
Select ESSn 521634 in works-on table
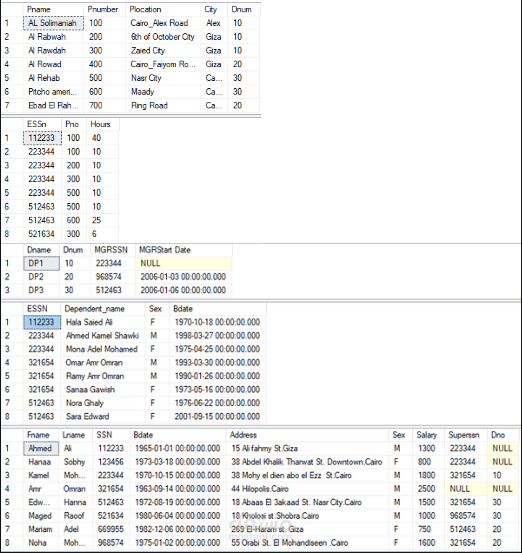point(43,234)
